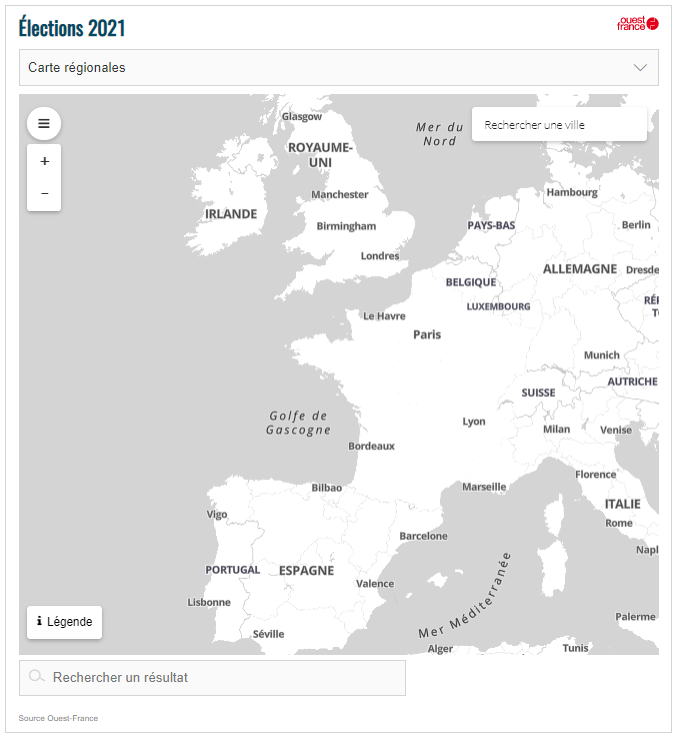
Task: Click the Venise label on the map
Action: (x=616, y=430)
